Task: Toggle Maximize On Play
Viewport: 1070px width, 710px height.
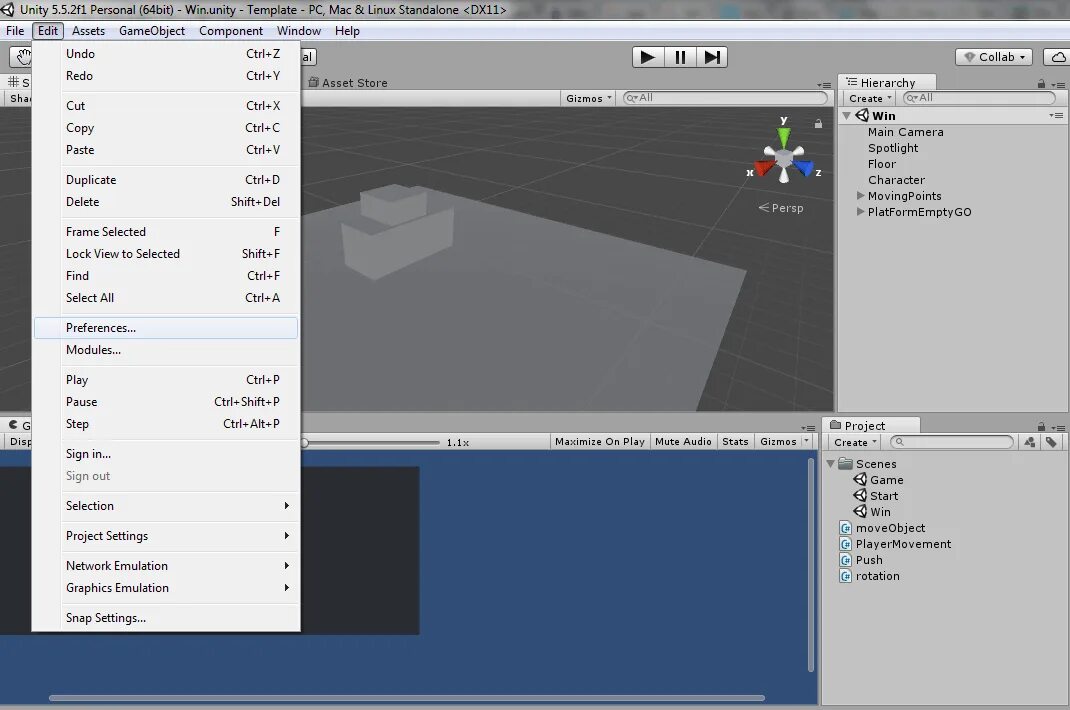Action: (x=600, y=442)
